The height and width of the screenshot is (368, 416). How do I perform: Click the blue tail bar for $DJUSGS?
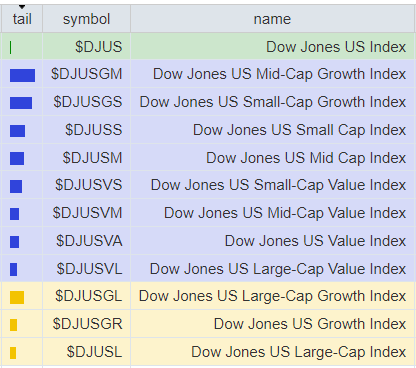point(21,103)
